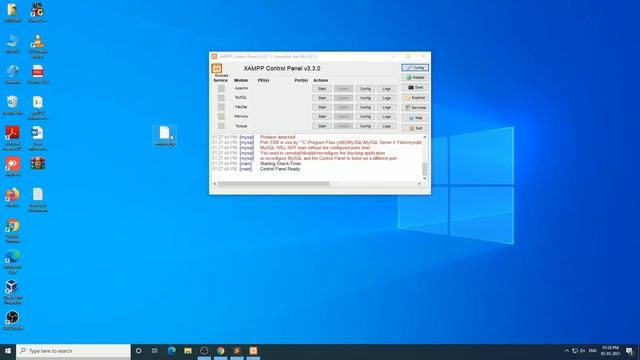Select the Firefox desktop icon
The width and height of the screenshot is (640, 360).
[x=12, y=198]
